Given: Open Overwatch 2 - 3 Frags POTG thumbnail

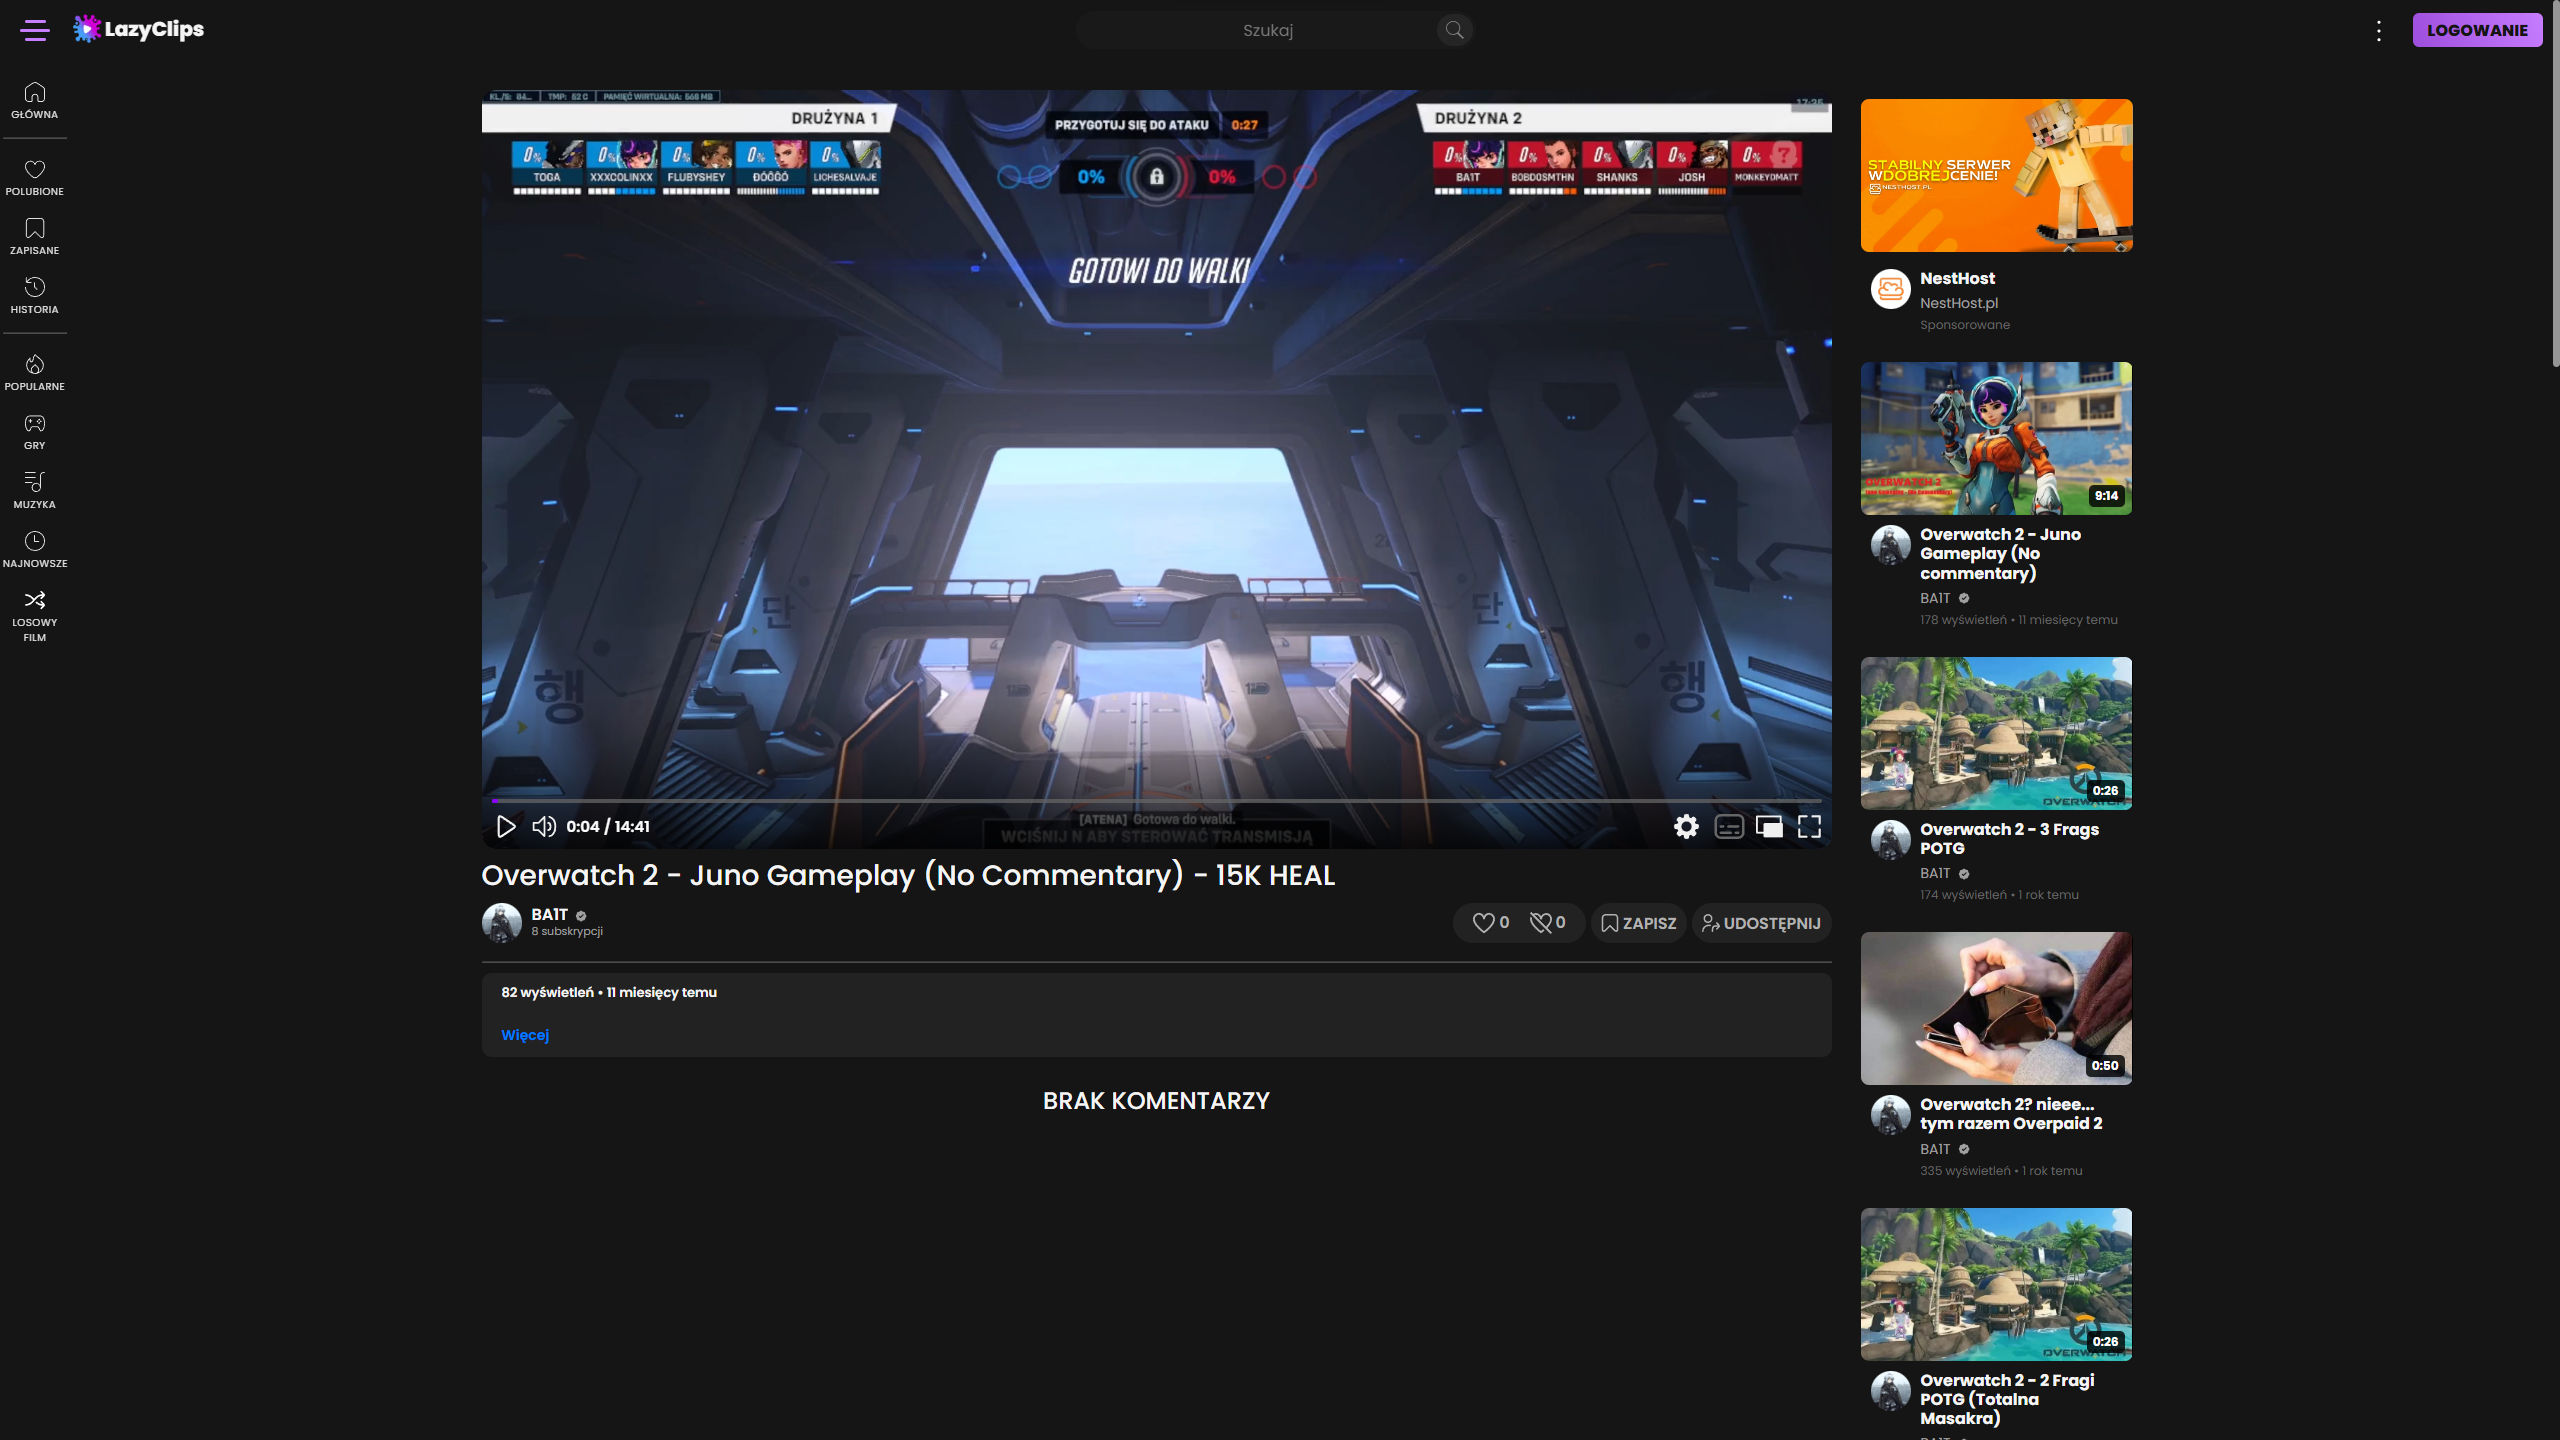Looking at the screenshot, I should point(1996,733).
